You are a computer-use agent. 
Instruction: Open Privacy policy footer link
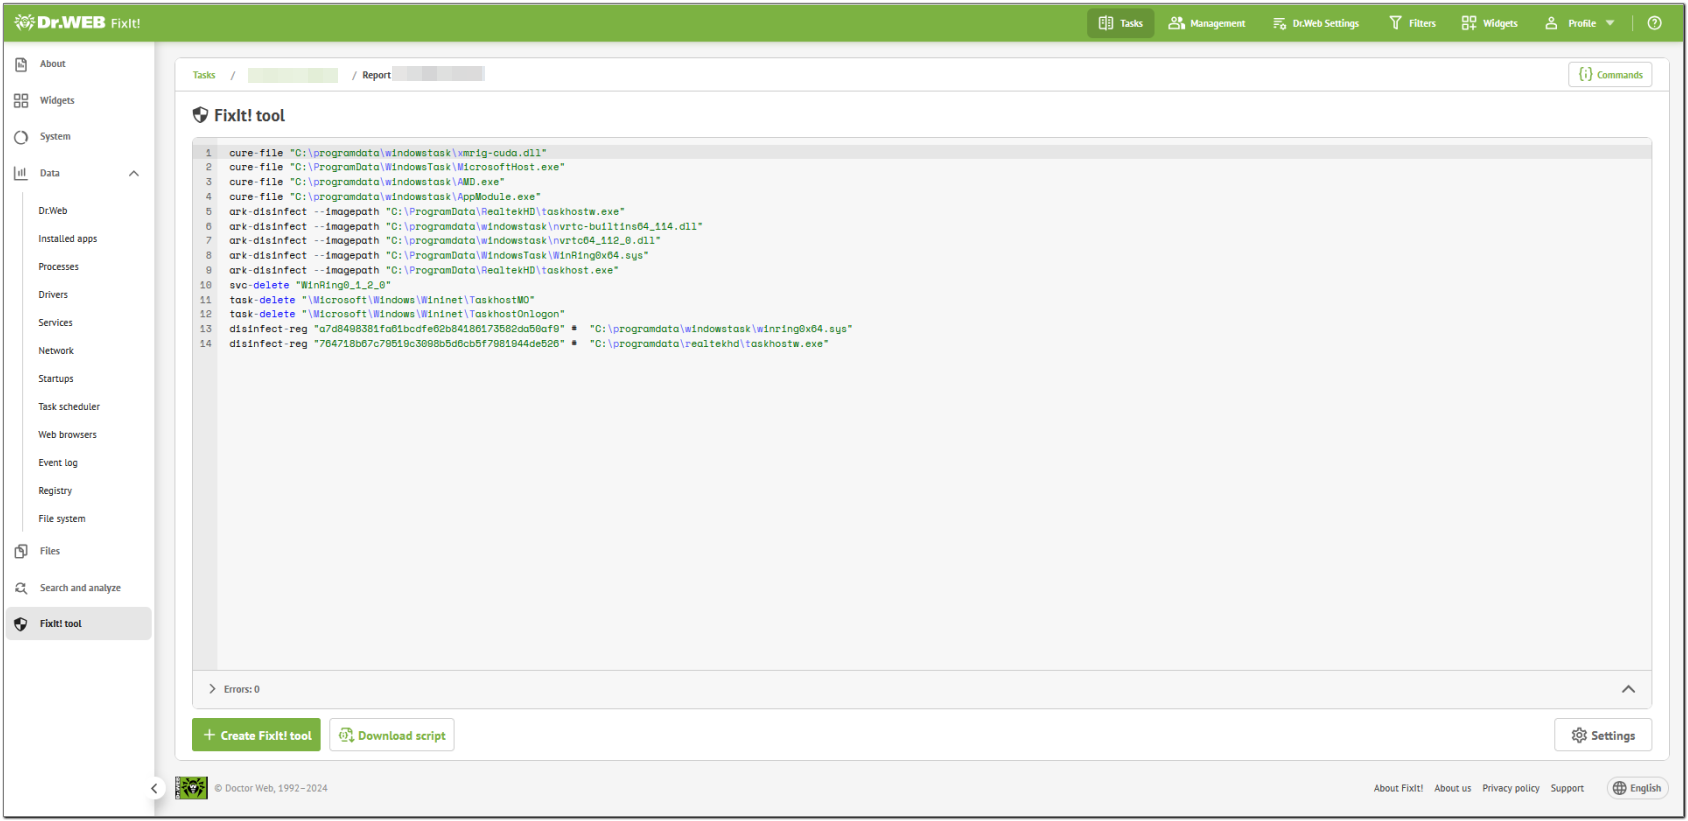coord(1510,788)
